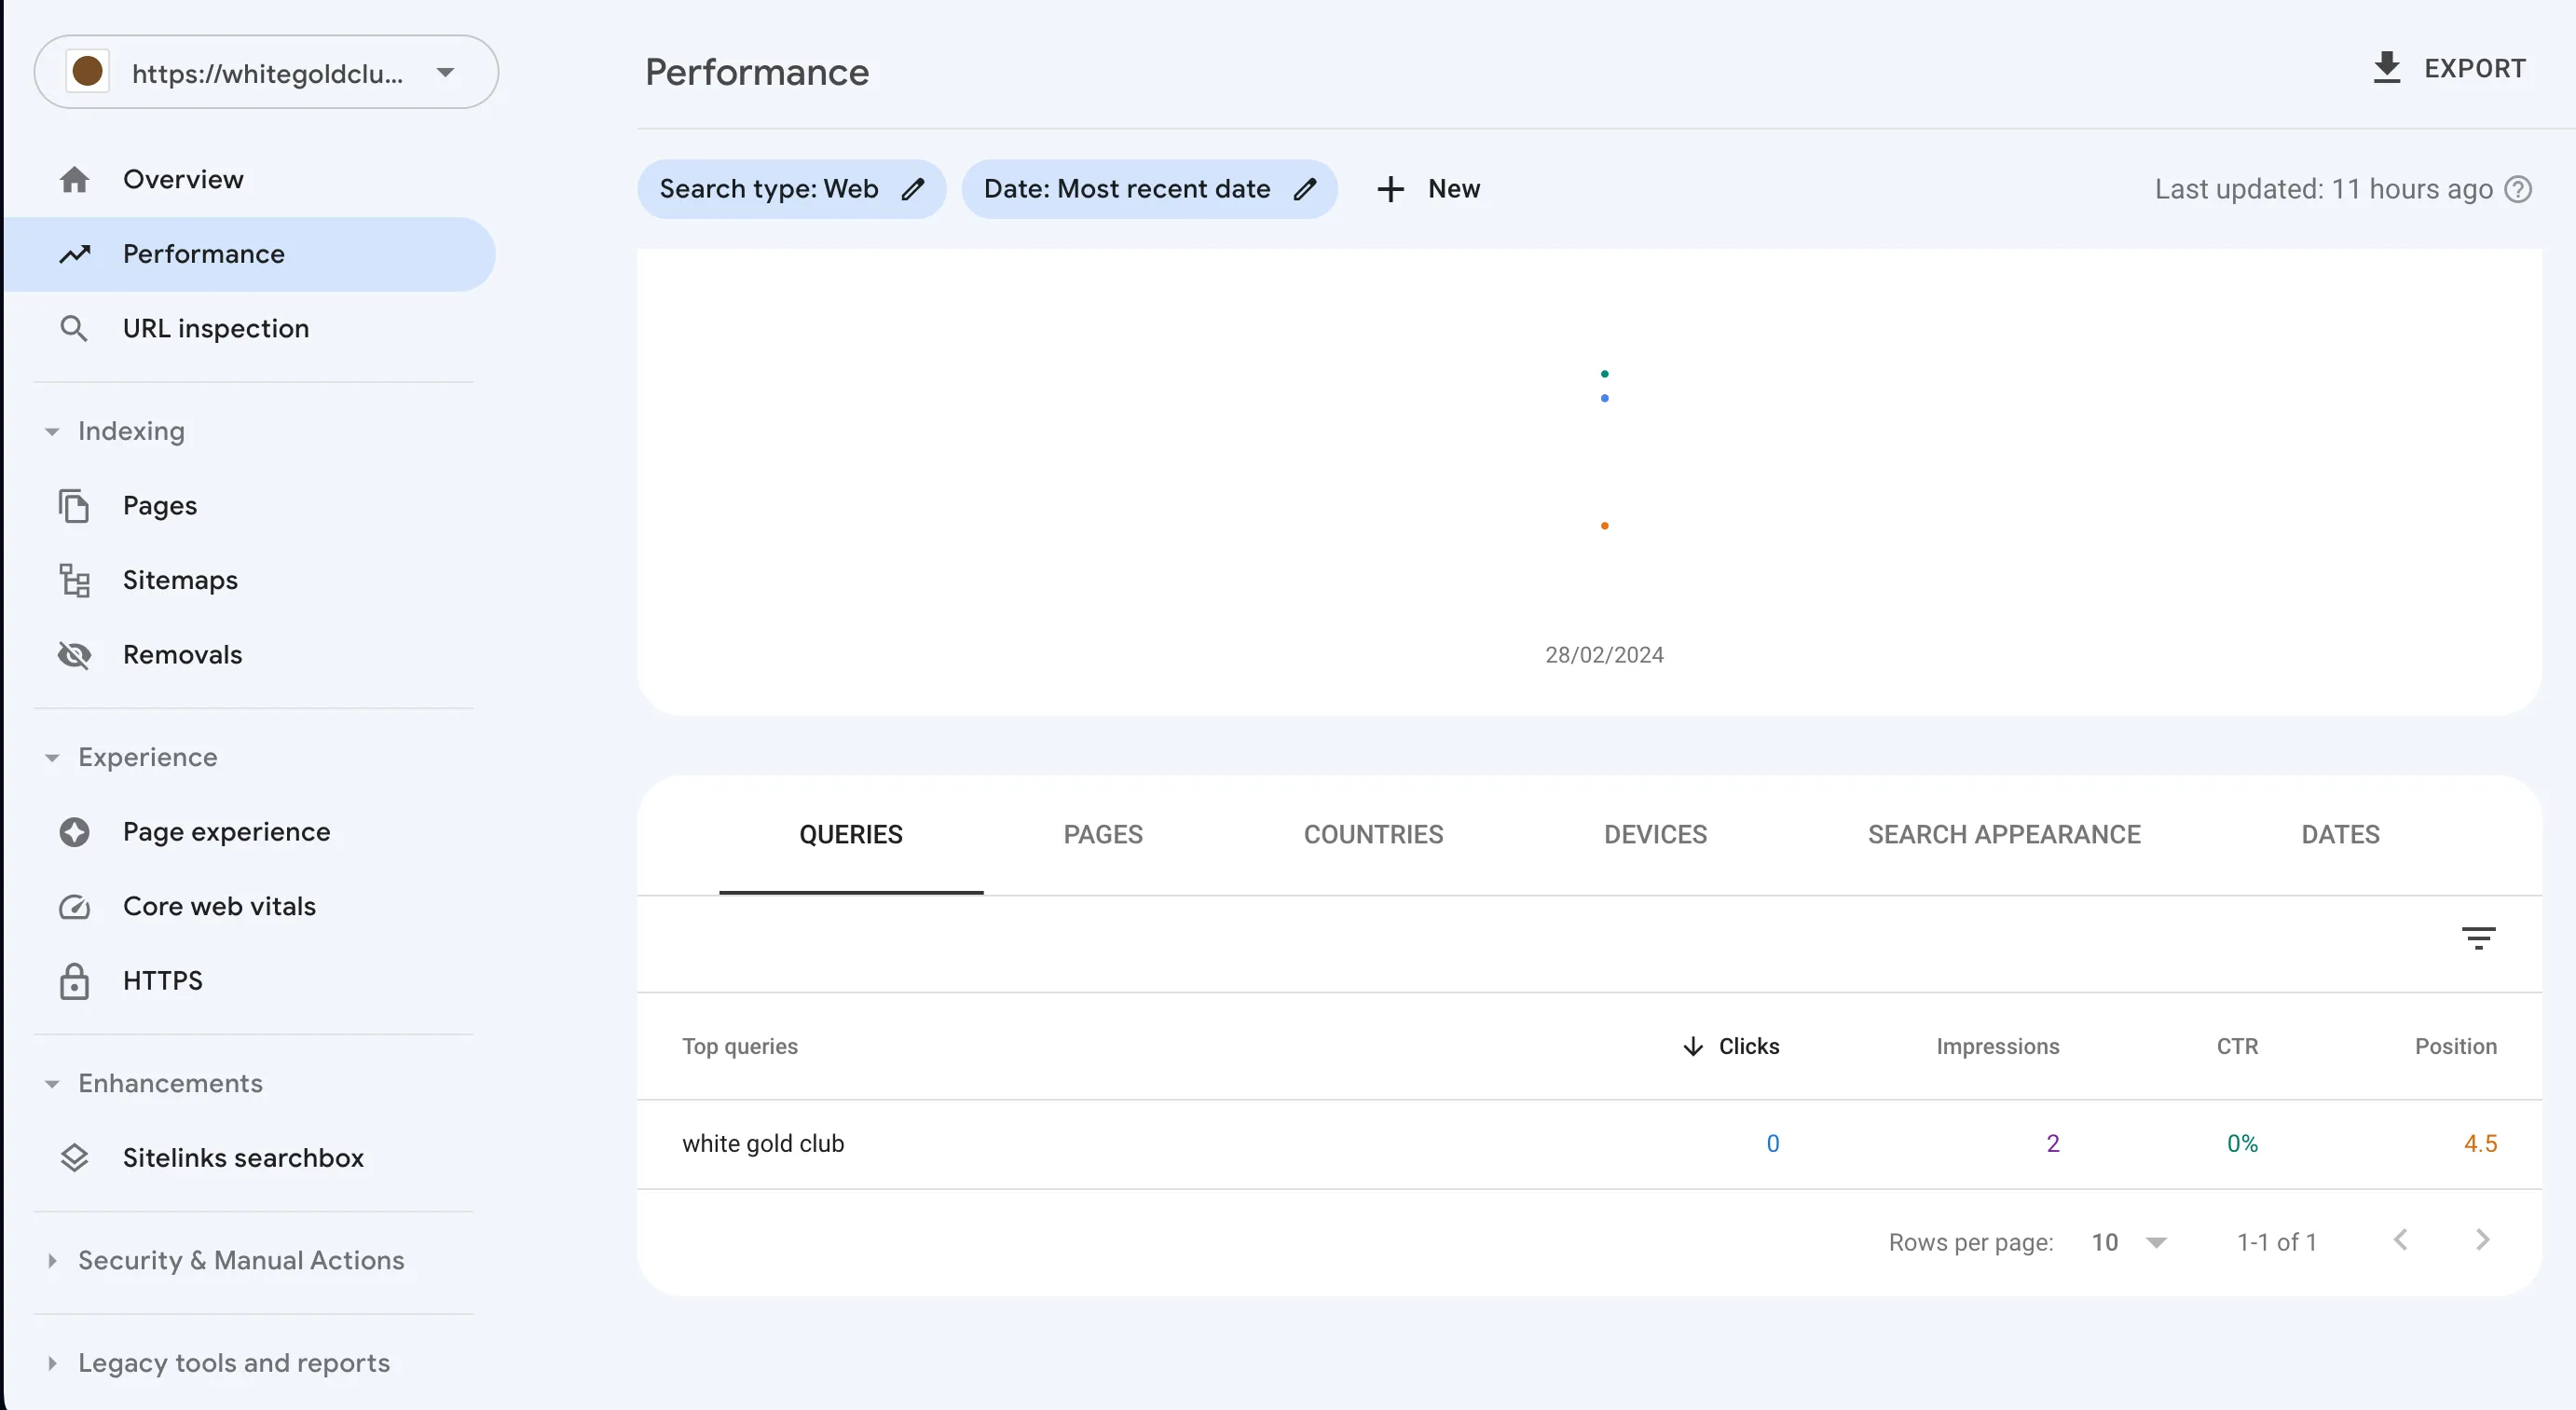Open Removals in sidebar
The image size is (2576, 1410).
tap(250, 655)
